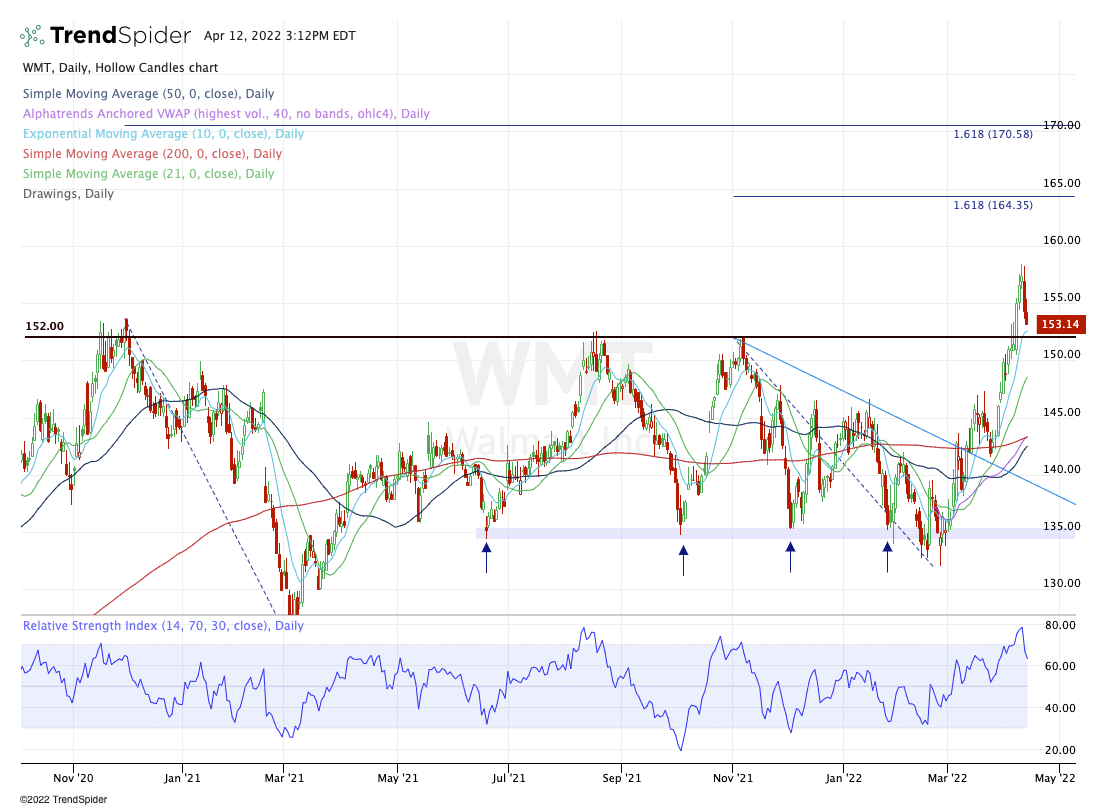1106x809 pixels.
Task: Click the Nov '21 date axis label
Action: click(x=733, y=778)
